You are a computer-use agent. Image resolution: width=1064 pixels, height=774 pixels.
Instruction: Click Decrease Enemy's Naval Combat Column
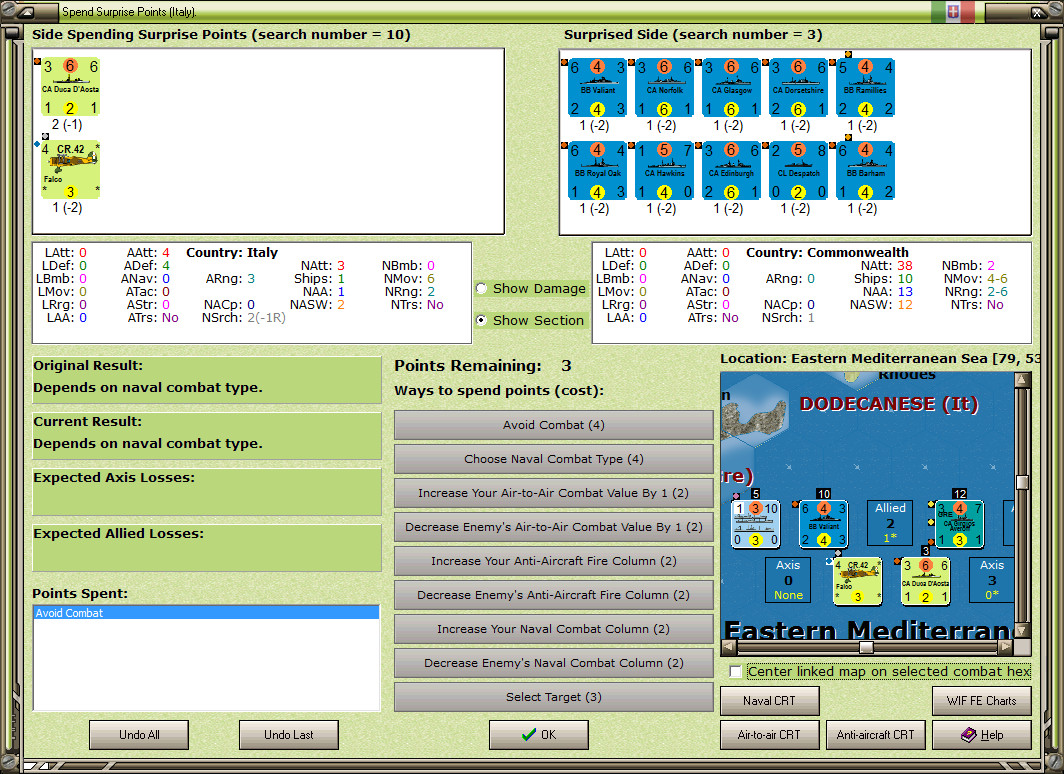554,663
